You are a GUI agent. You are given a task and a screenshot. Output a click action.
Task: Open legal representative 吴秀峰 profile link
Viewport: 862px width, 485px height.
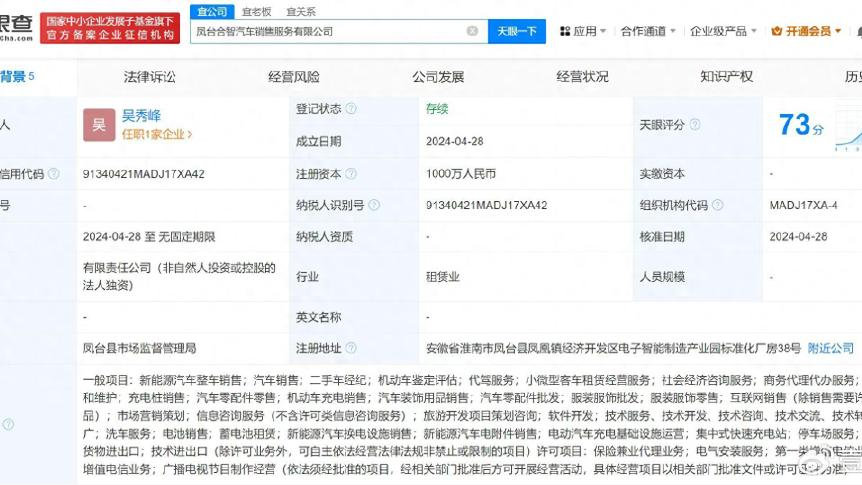[x=141, y=115]
